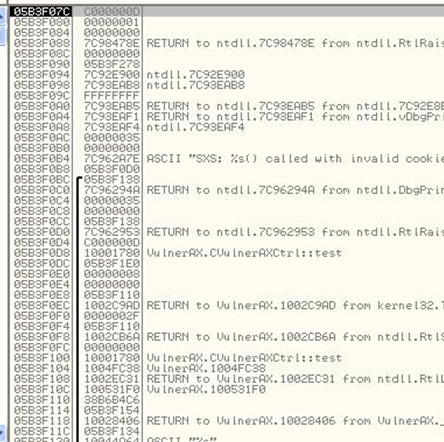444x442 pixels.
Task: Click the value 0000002F
Action: [112, 316]
